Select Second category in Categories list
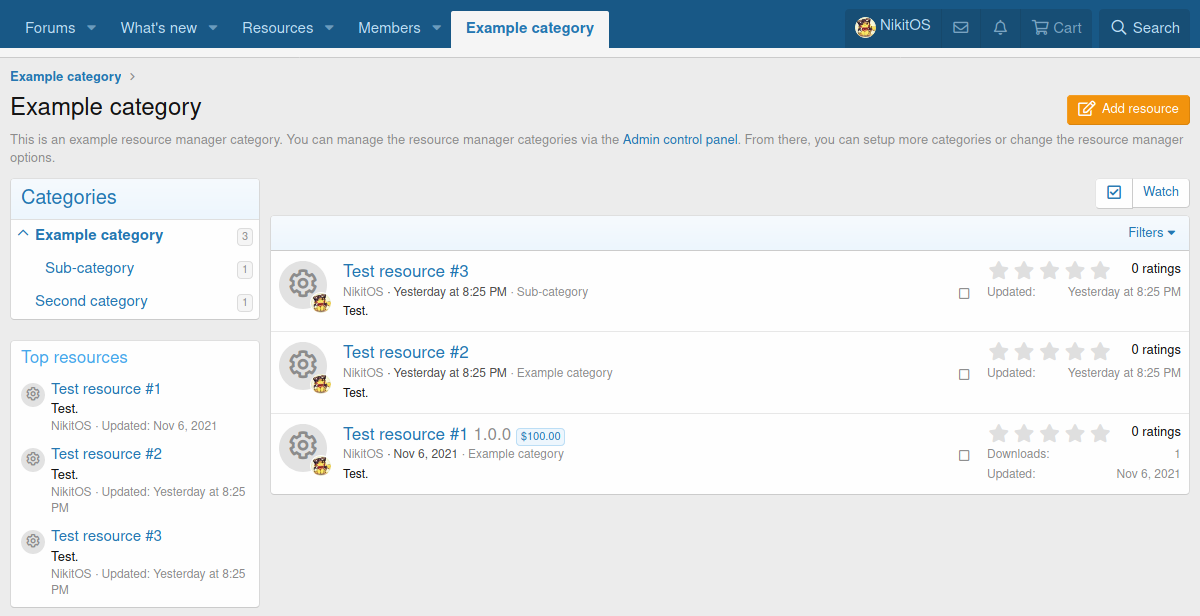The height and width of the screenshot is (616, 1200). pos(91,301)
